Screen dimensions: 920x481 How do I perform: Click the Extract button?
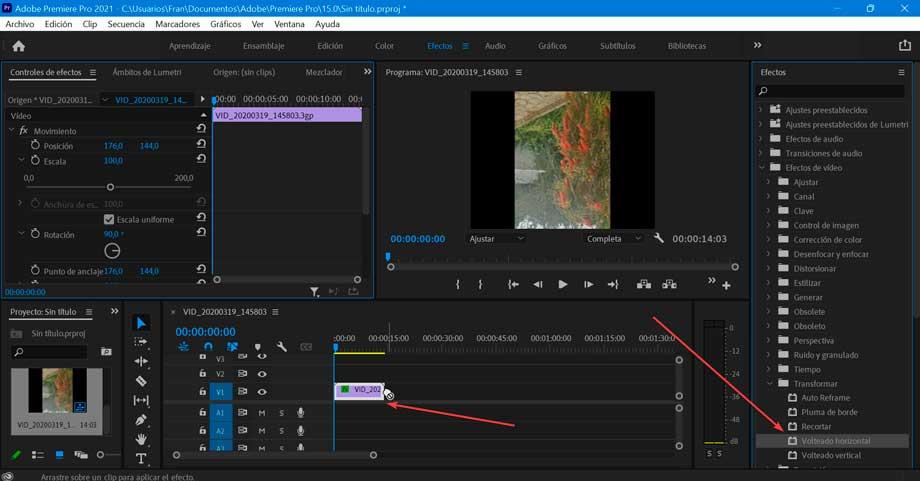(x=669, y=284)
